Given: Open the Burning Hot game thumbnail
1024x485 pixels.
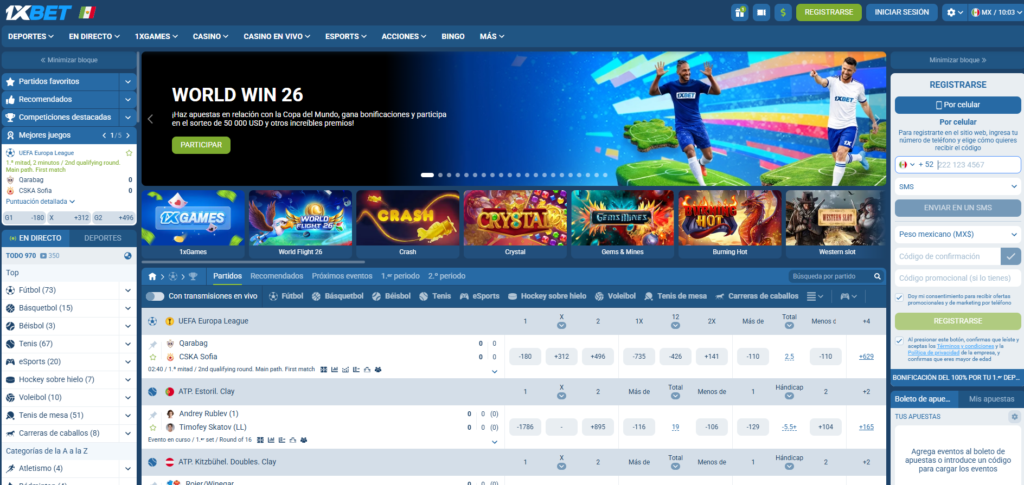Looking at the screenshot, I should 729,224.
